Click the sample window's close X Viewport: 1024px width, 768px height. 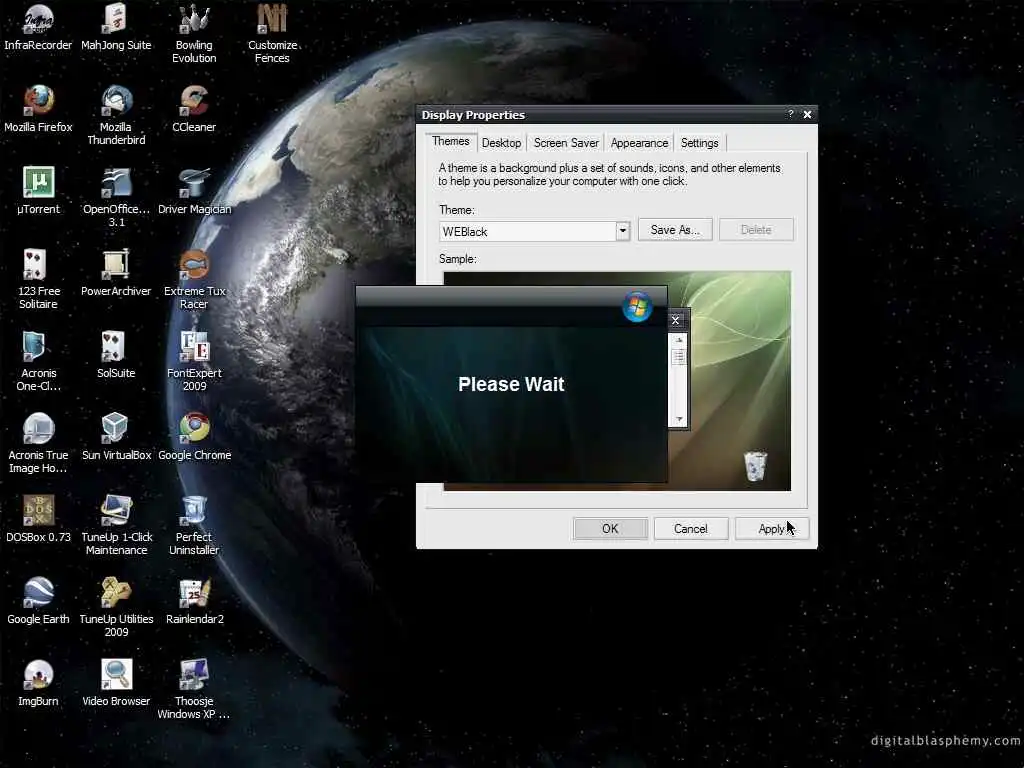tap(676, 320)
